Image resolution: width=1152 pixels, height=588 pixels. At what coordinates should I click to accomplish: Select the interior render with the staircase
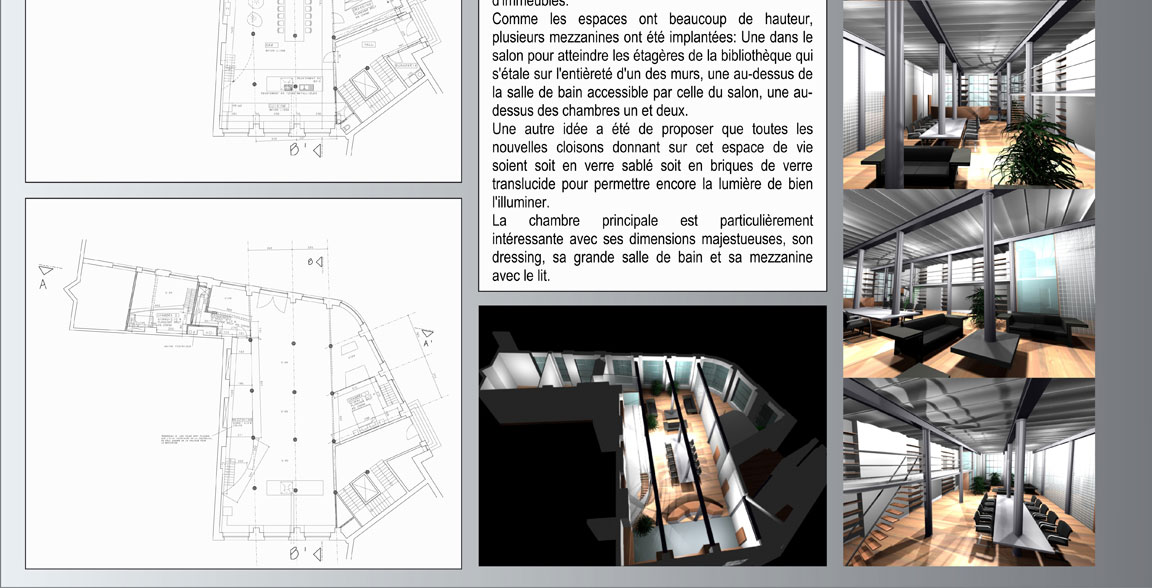click(x=968, y=472)
